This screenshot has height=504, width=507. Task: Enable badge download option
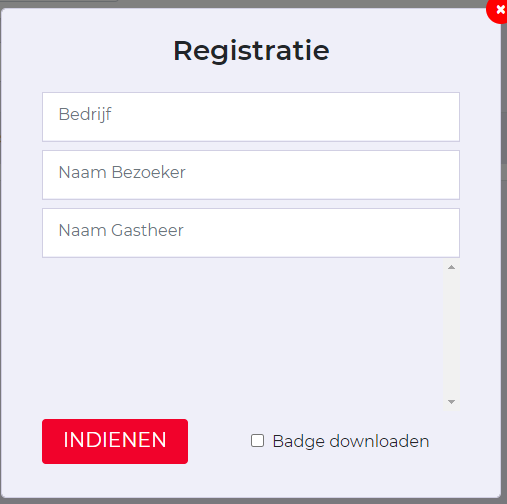pos(257,441)
